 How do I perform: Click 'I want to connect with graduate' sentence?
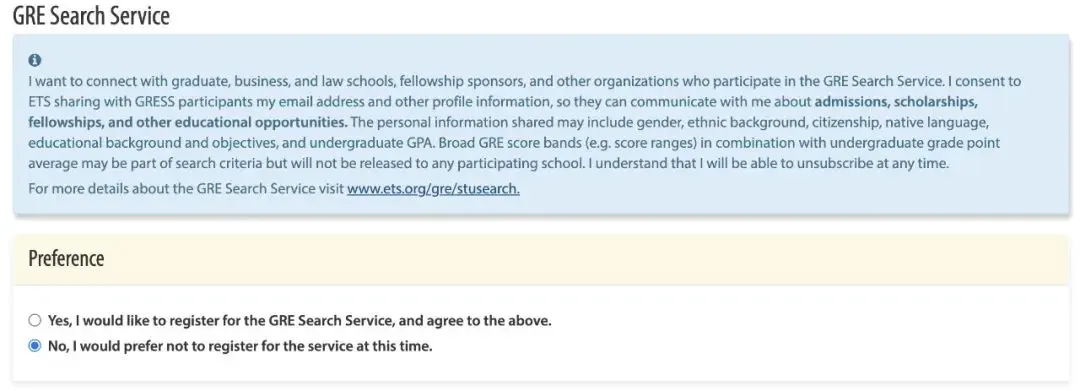(128, 81)
